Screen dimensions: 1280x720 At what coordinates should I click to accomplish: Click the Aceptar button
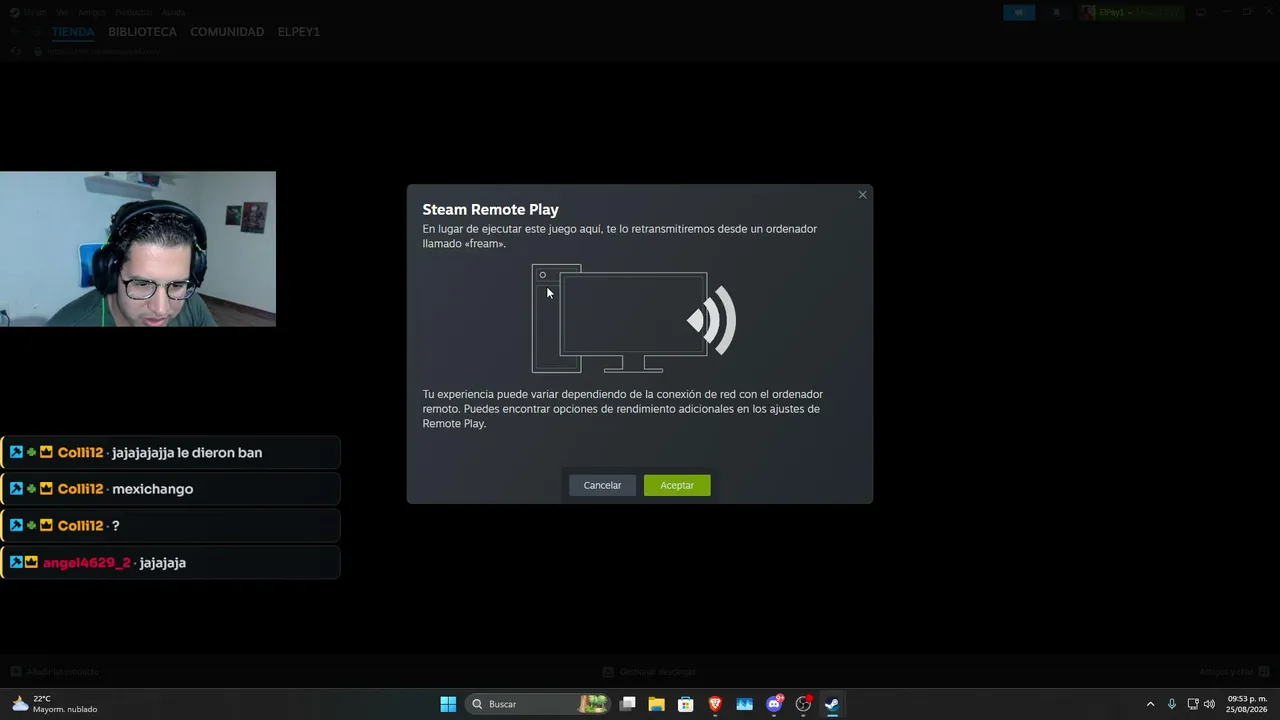677,485
